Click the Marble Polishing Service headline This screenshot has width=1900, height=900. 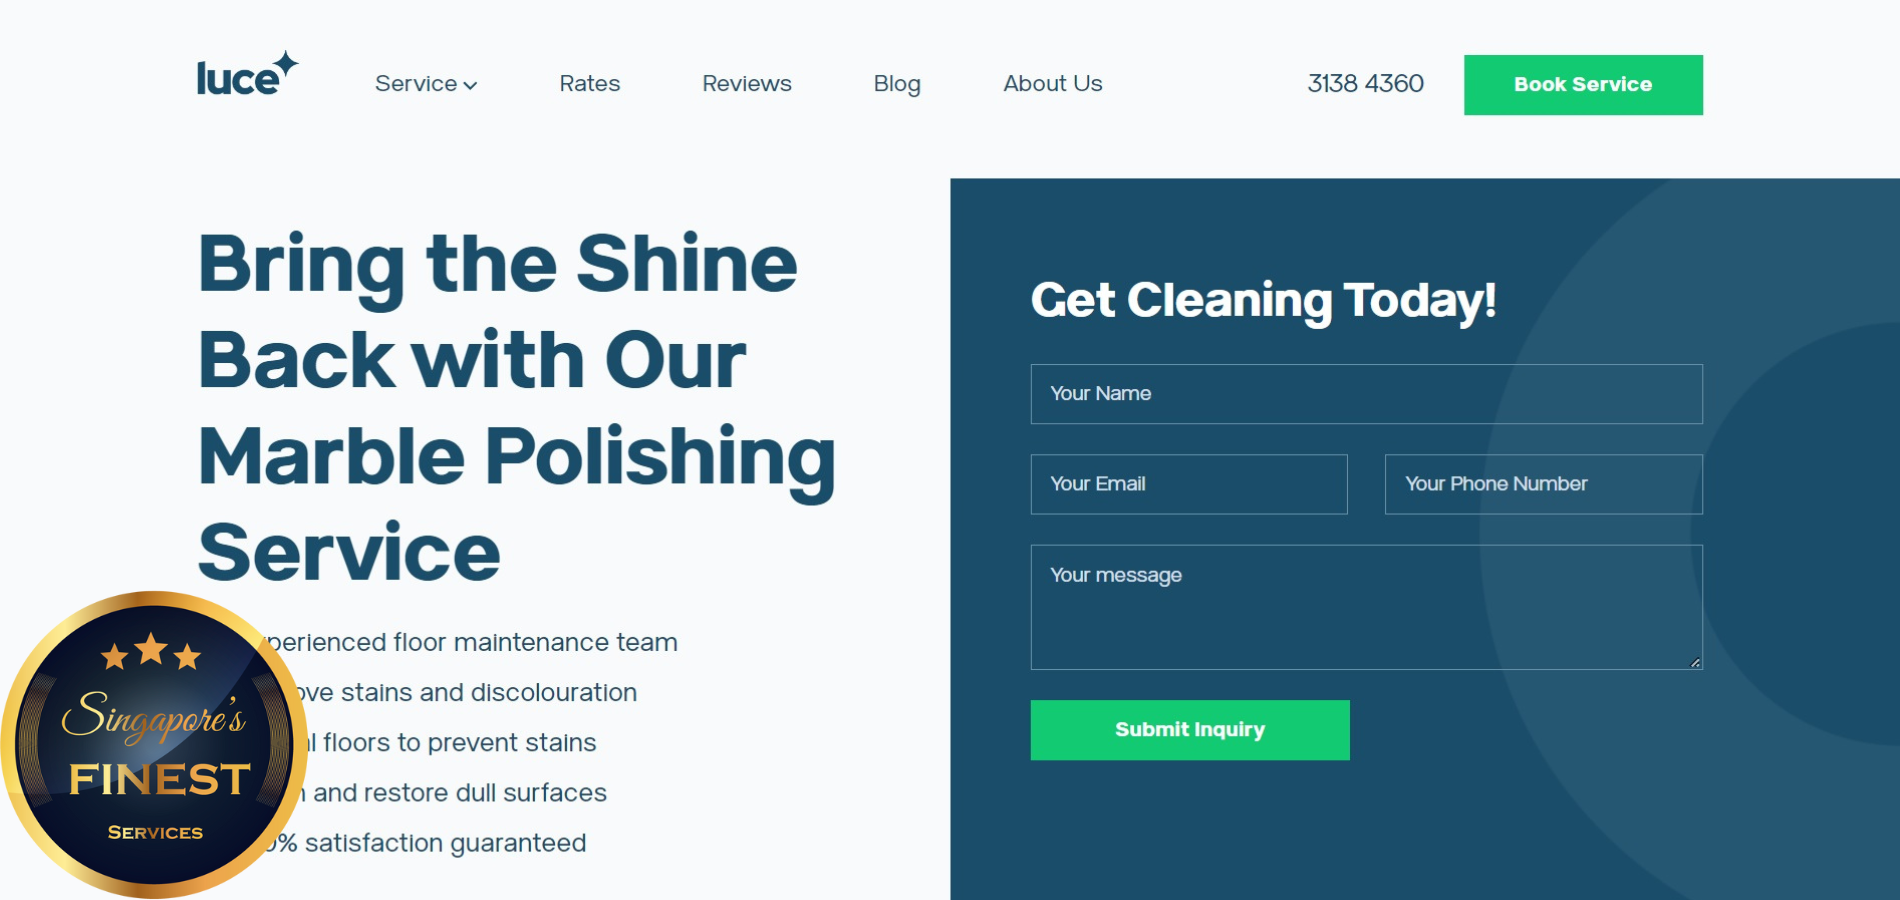(x=516, y=408)
